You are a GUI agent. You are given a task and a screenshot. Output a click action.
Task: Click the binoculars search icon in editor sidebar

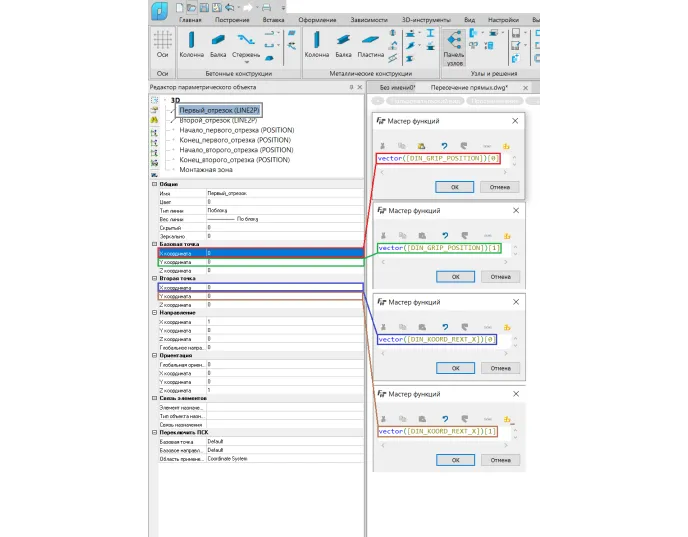point(154,120)
